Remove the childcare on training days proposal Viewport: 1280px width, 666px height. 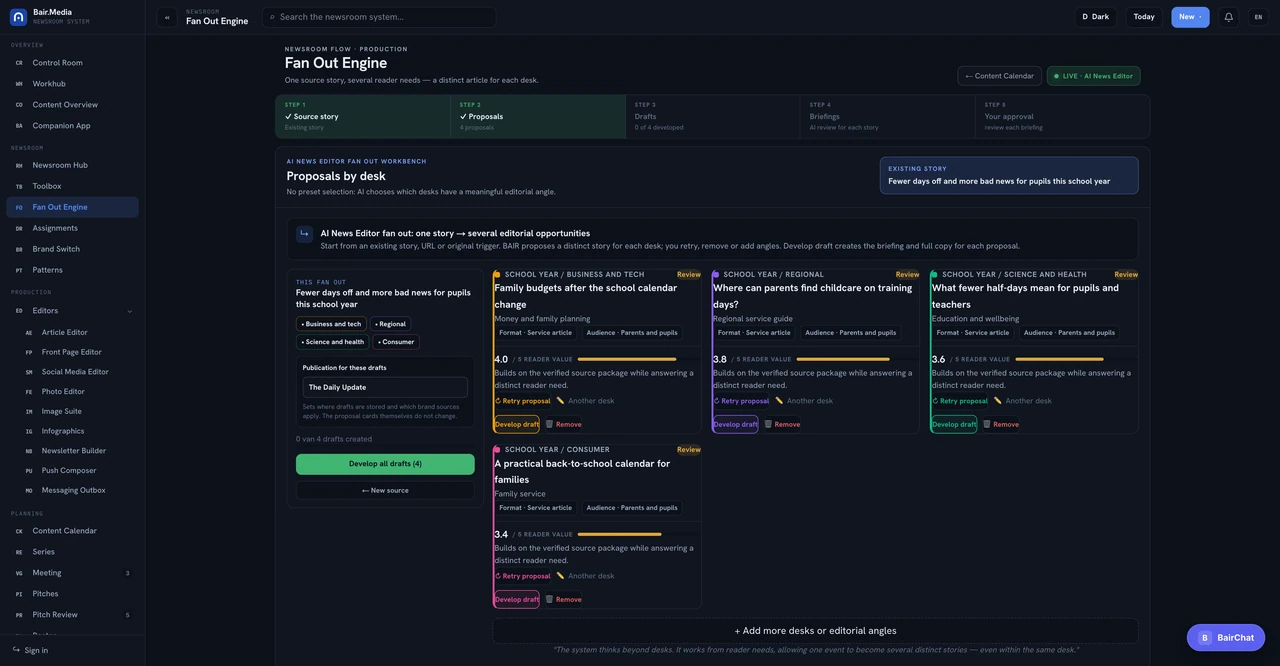(x=782, y=424)
